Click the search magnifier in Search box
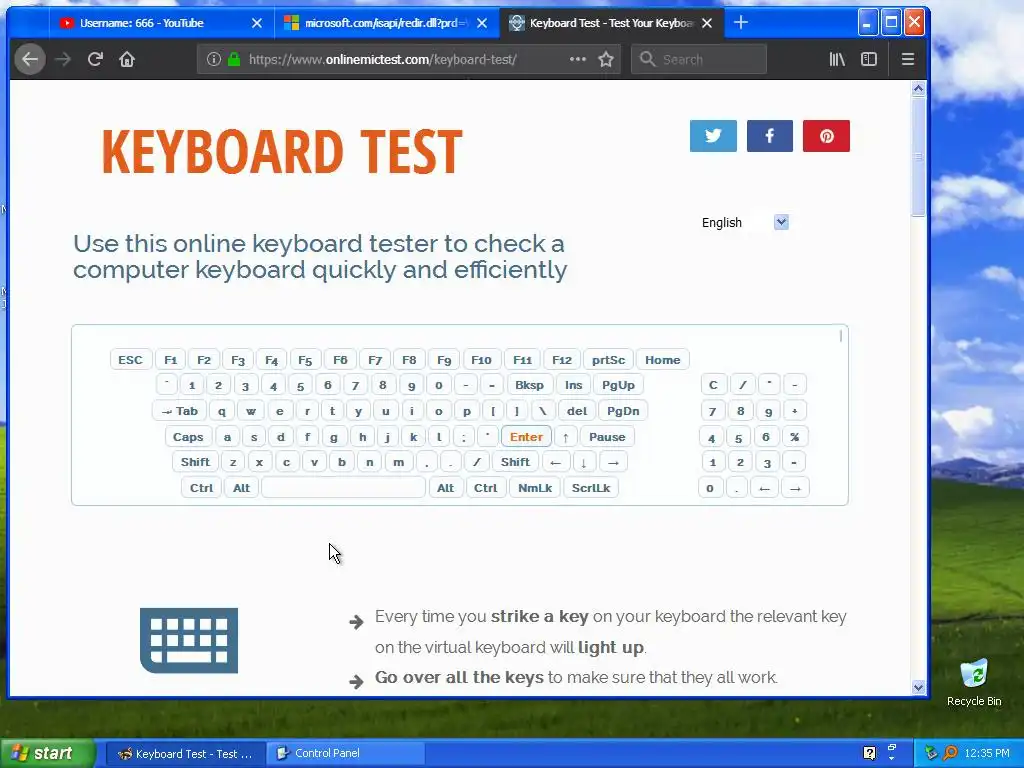 (x=647, y=59)
